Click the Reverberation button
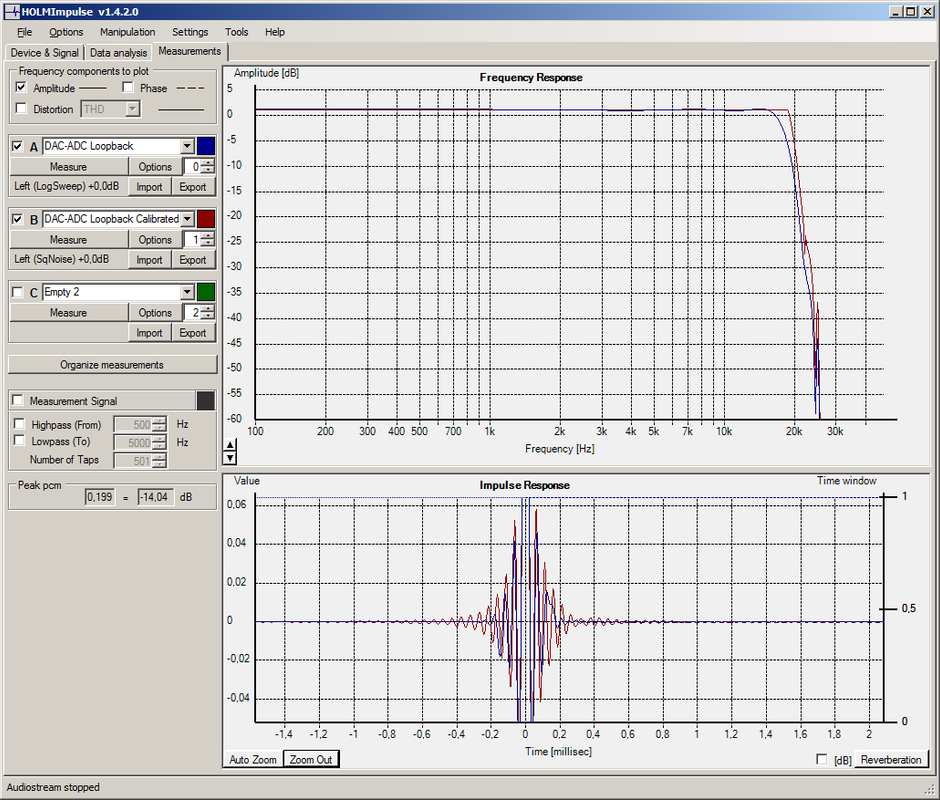Screen dimensions: 940x800 tap(891, 760)
